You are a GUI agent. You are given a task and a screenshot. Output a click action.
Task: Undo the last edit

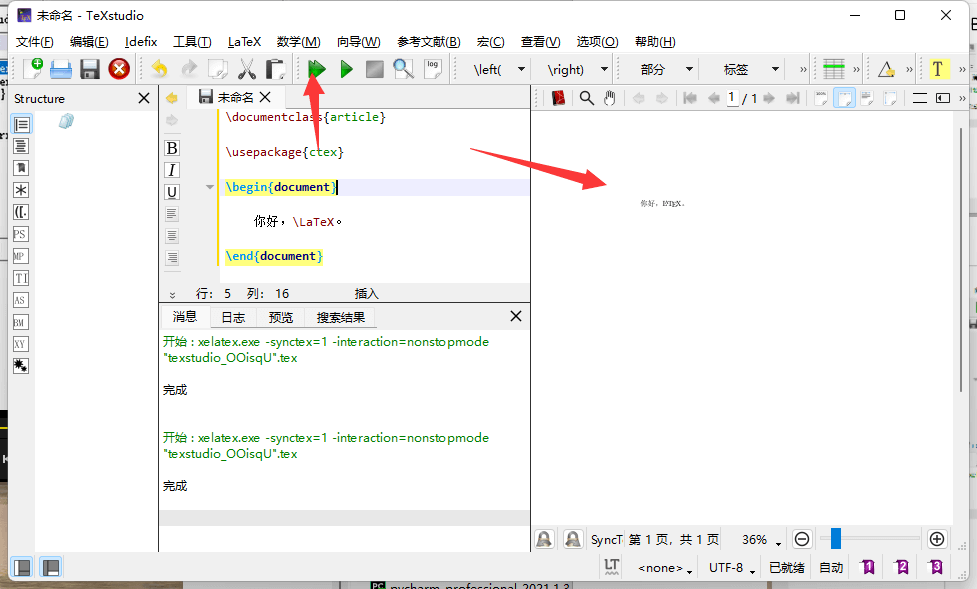pyautogui.click(x=160, y=69)
